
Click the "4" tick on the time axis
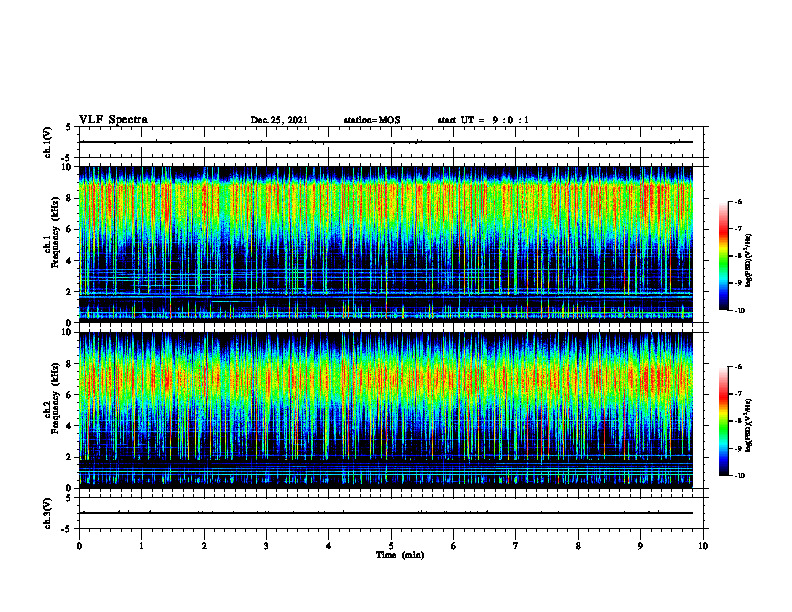click(x=329, y=546)
